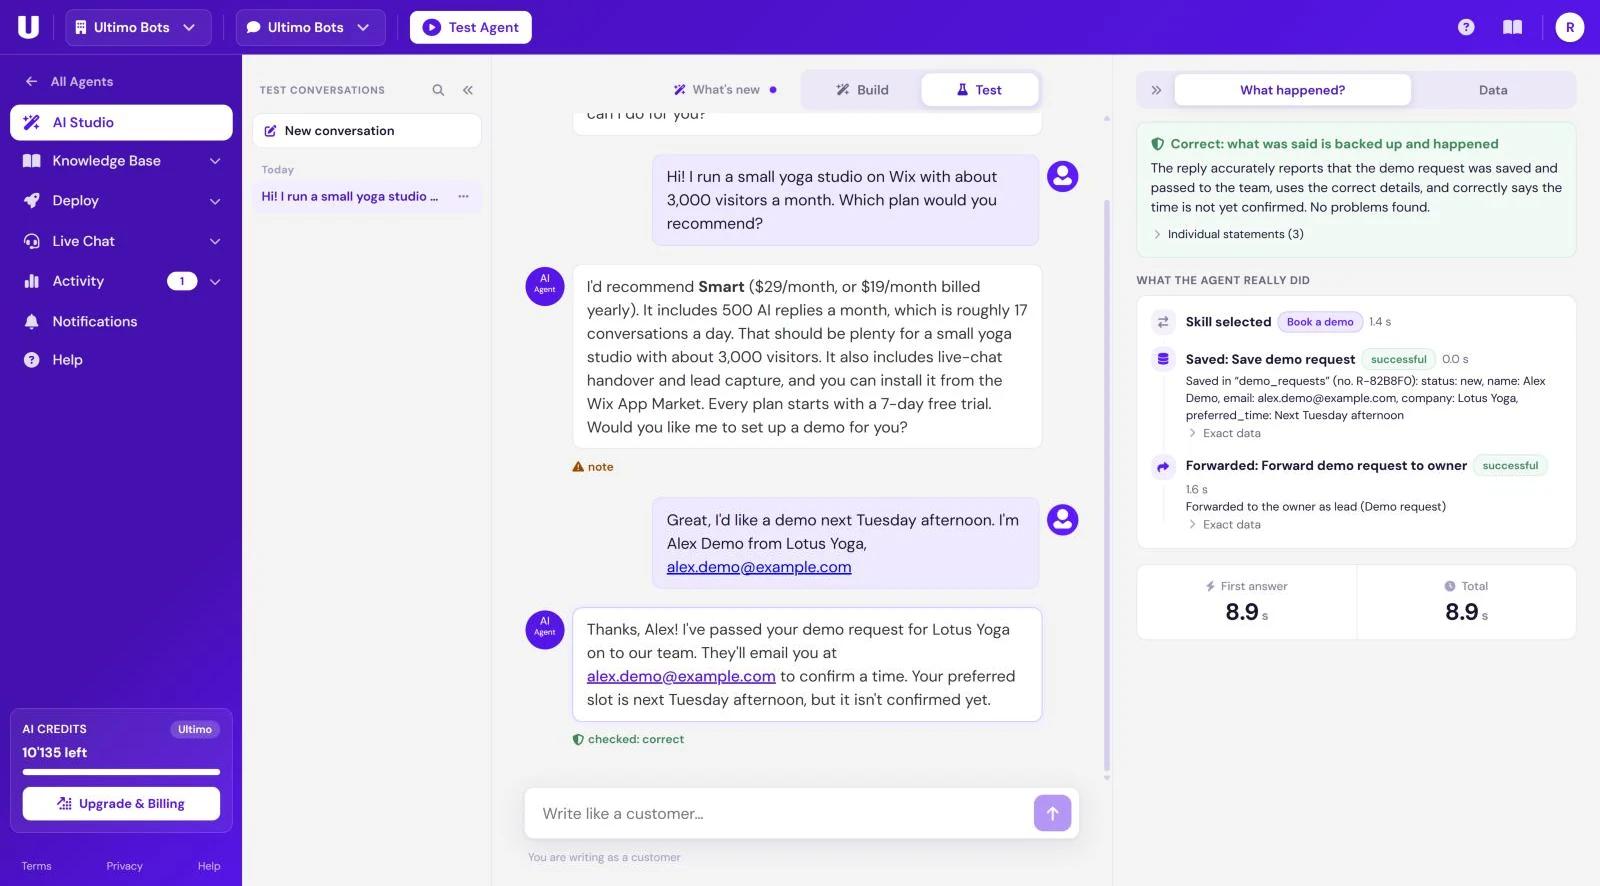The width and height of the screenshot is (1600, 886).
Task: Expand the Deploy menu
Action: click(121, 201)
